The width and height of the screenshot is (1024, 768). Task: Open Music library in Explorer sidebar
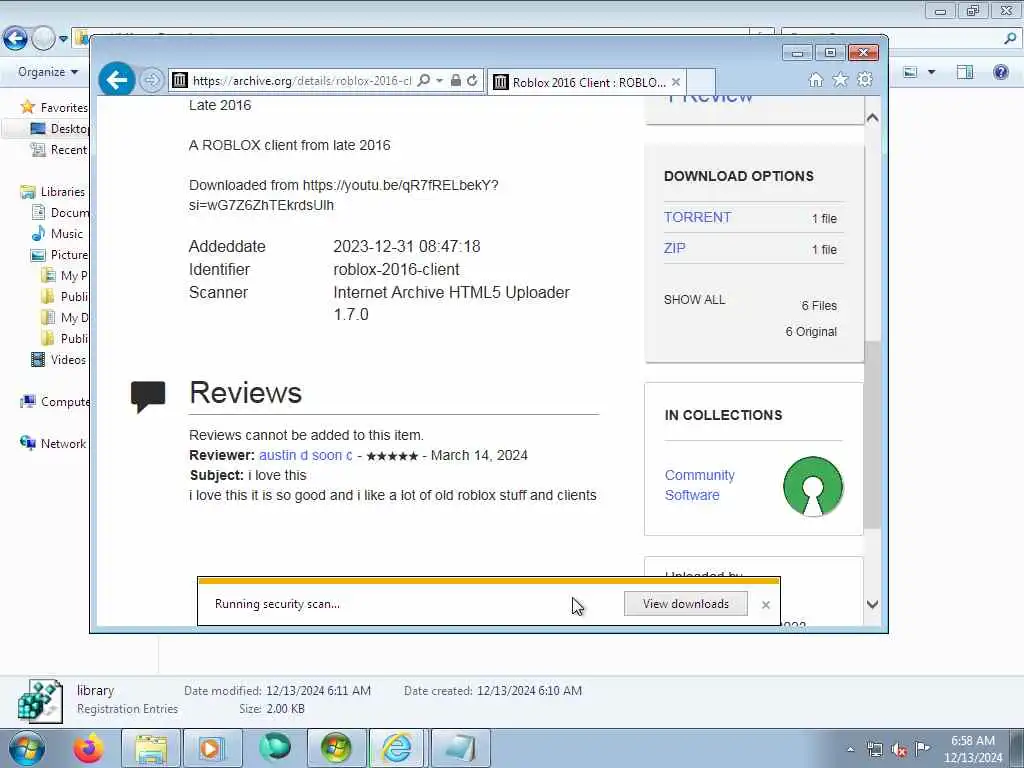(x=57, y=233)
